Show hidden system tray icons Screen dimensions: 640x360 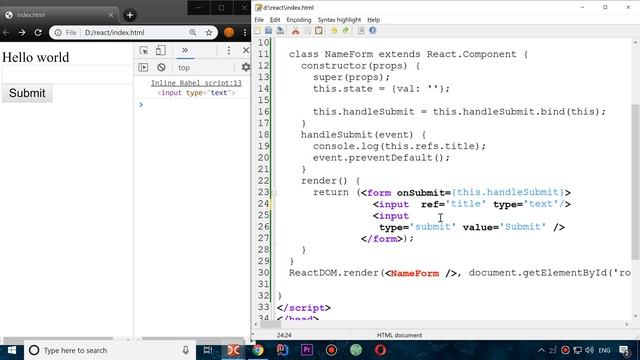click(x=541, y=350)
